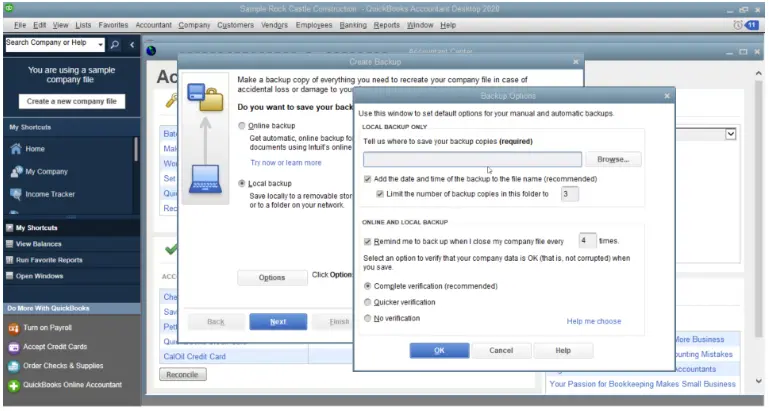Click Help button in Backup Options
769x411 pixels.
[563, 351]
